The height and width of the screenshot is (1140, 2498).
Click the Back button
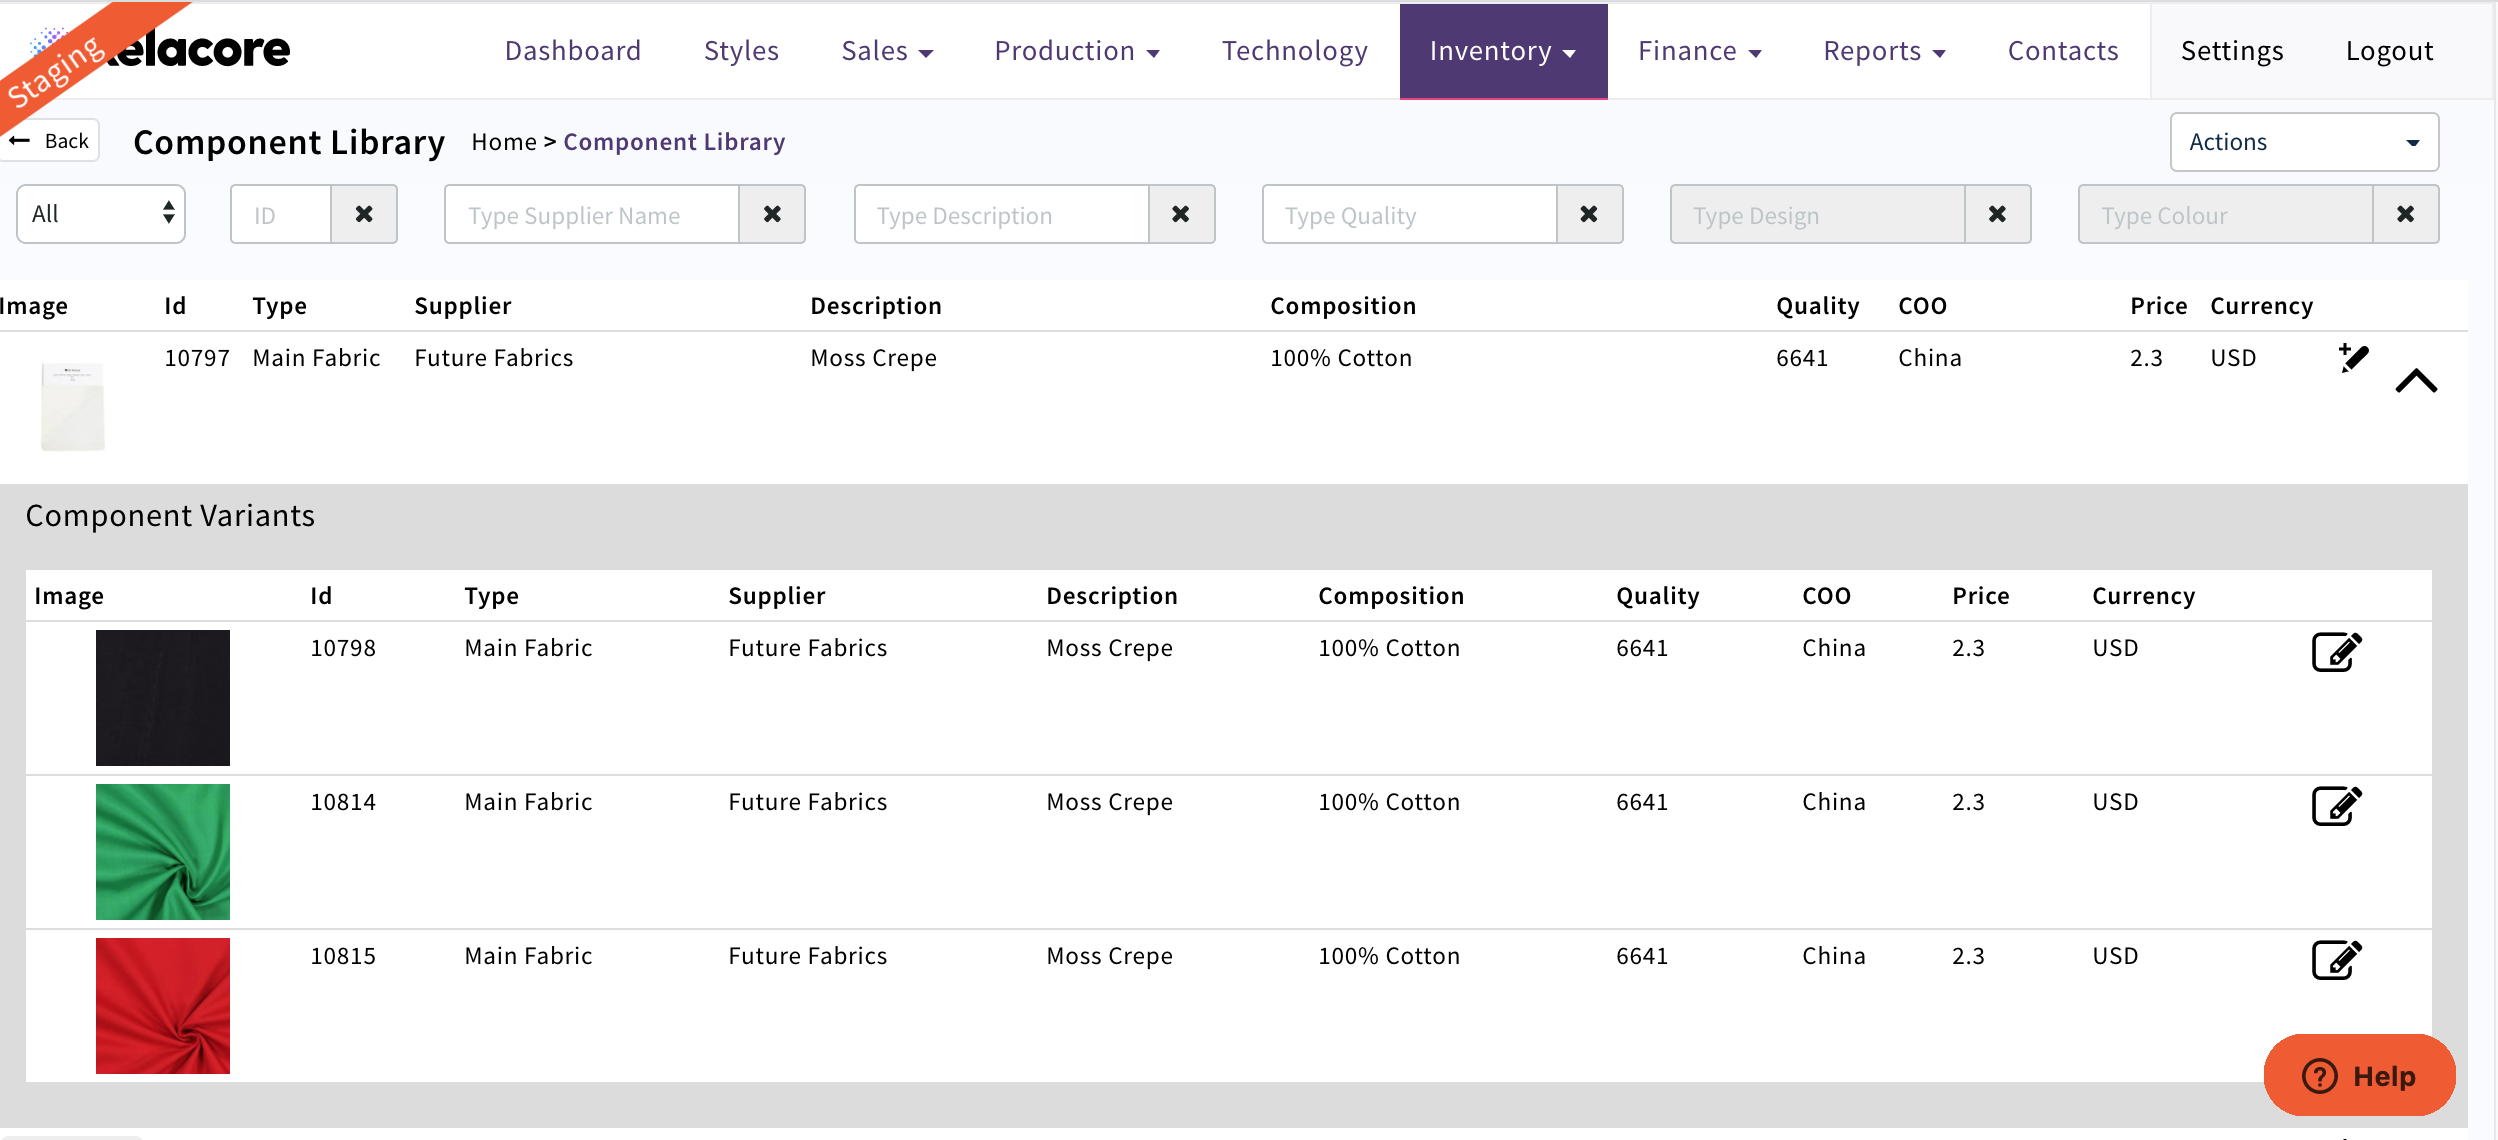coord(52,141)
